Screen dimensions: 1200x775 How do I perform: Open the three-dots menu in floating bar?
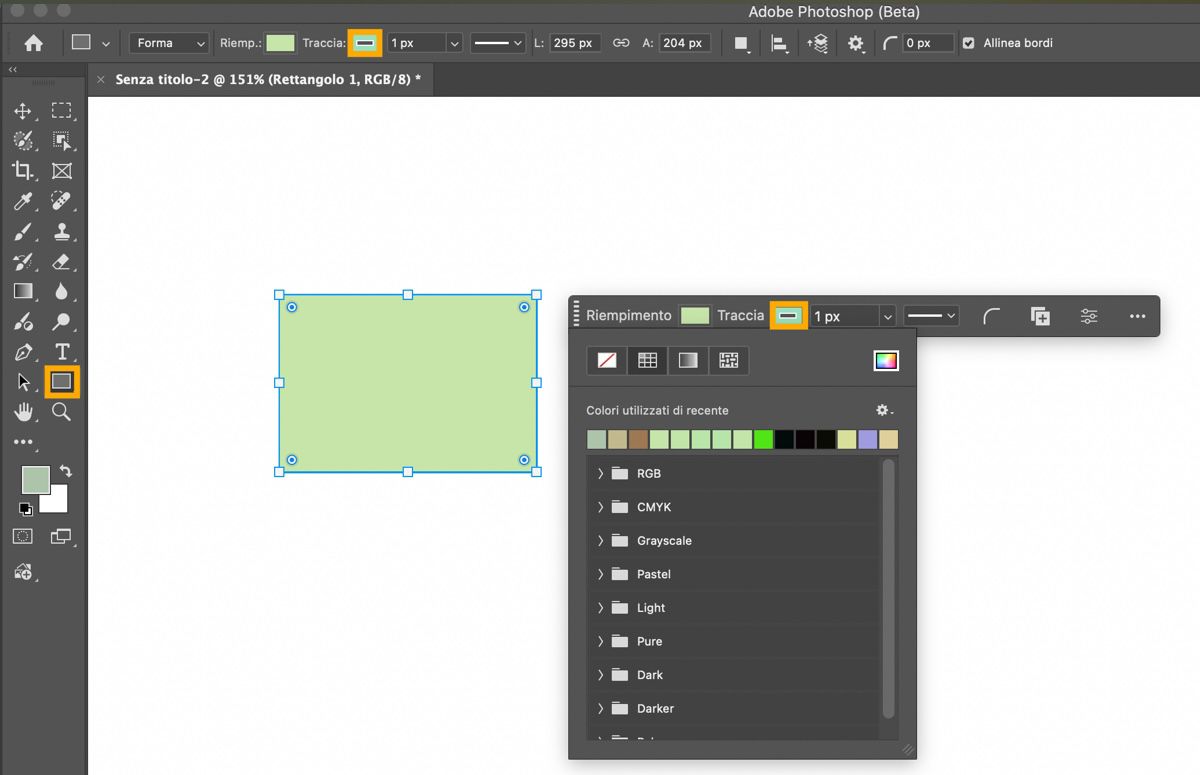click(1137, 316)
